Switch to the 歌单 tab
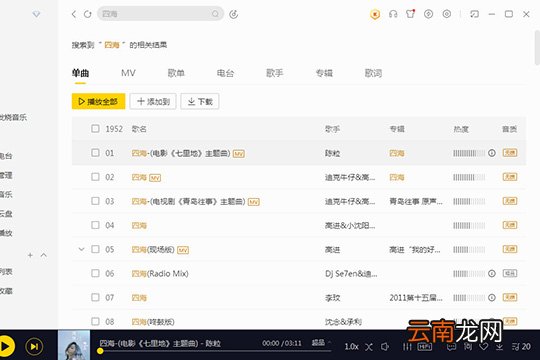The image size is (540, 360). [176, 73]
